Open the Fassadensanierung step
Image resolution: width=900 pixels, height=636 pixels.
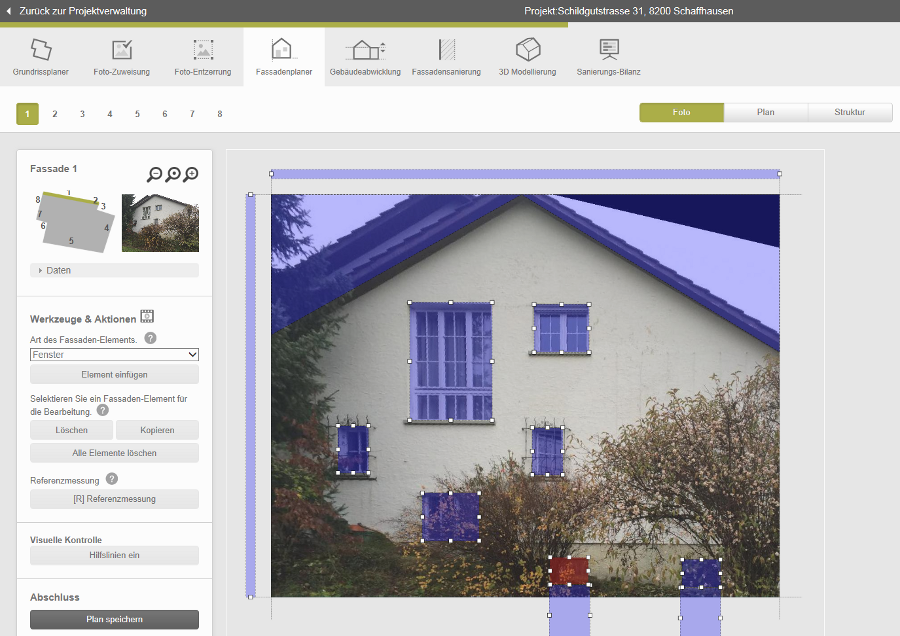(x=446, y=57)
